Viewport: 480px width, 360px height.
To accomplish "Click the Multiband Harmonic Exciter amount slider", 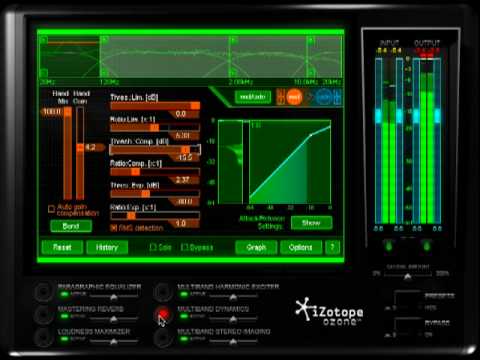I will (x=233, y=296).
